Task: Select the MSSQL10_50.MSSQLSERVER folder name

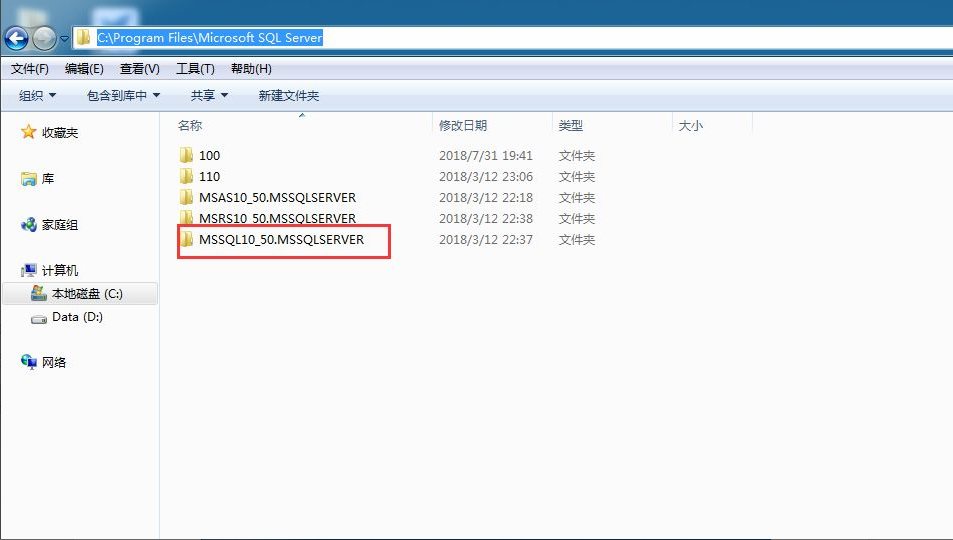Action: click(281, 240)
